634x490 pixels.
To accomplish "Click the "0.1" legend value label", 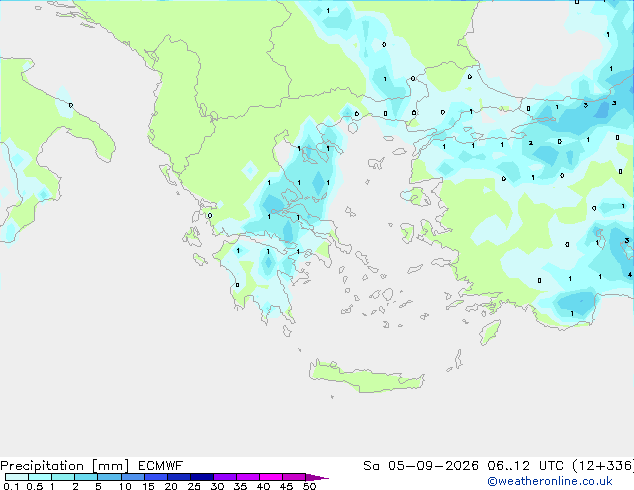I will pyautogui.click(x=11, y=486).
